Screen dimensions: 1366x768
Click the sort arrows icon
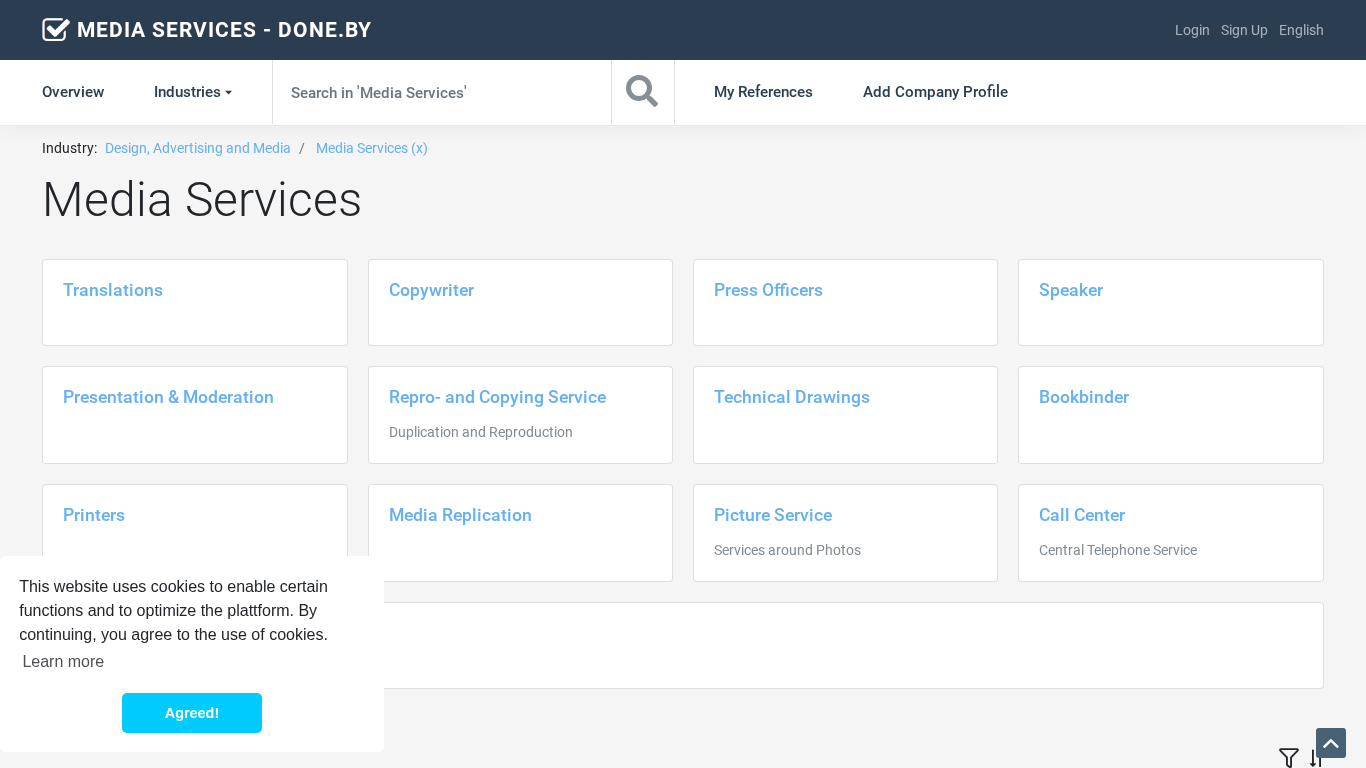click(1315, 759)
